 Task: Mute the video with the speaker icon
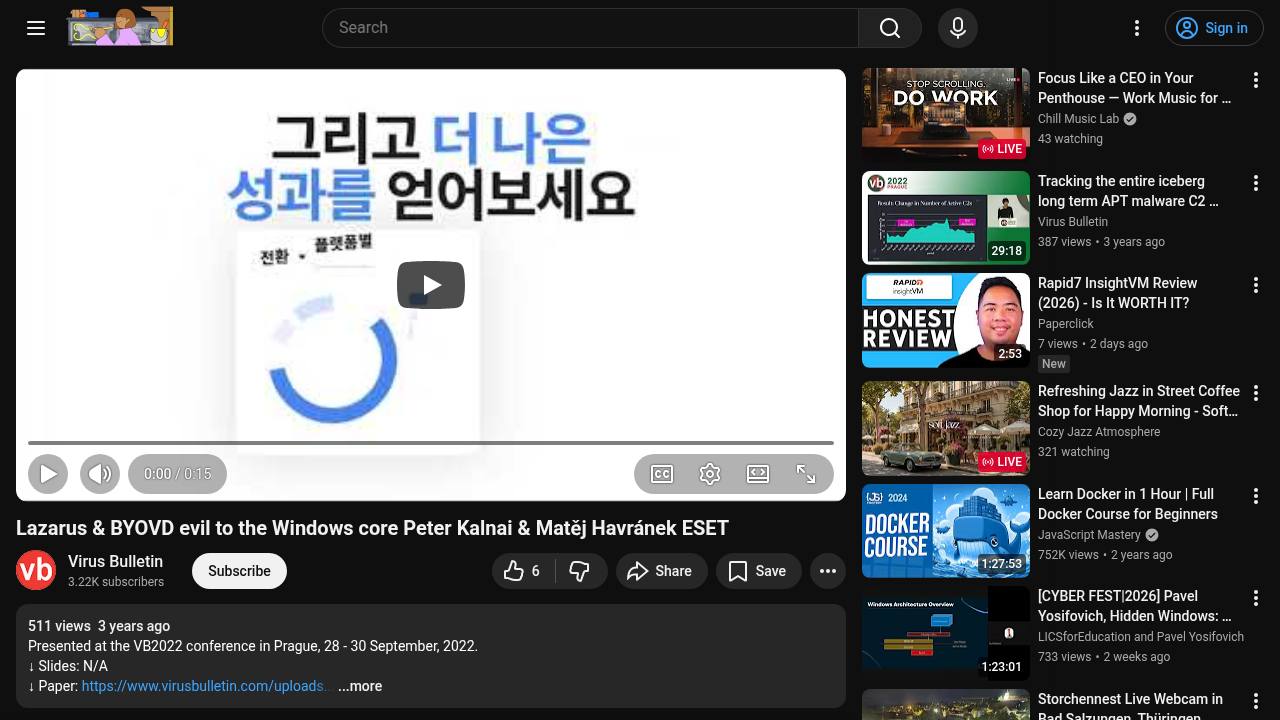tap(100, 474)
